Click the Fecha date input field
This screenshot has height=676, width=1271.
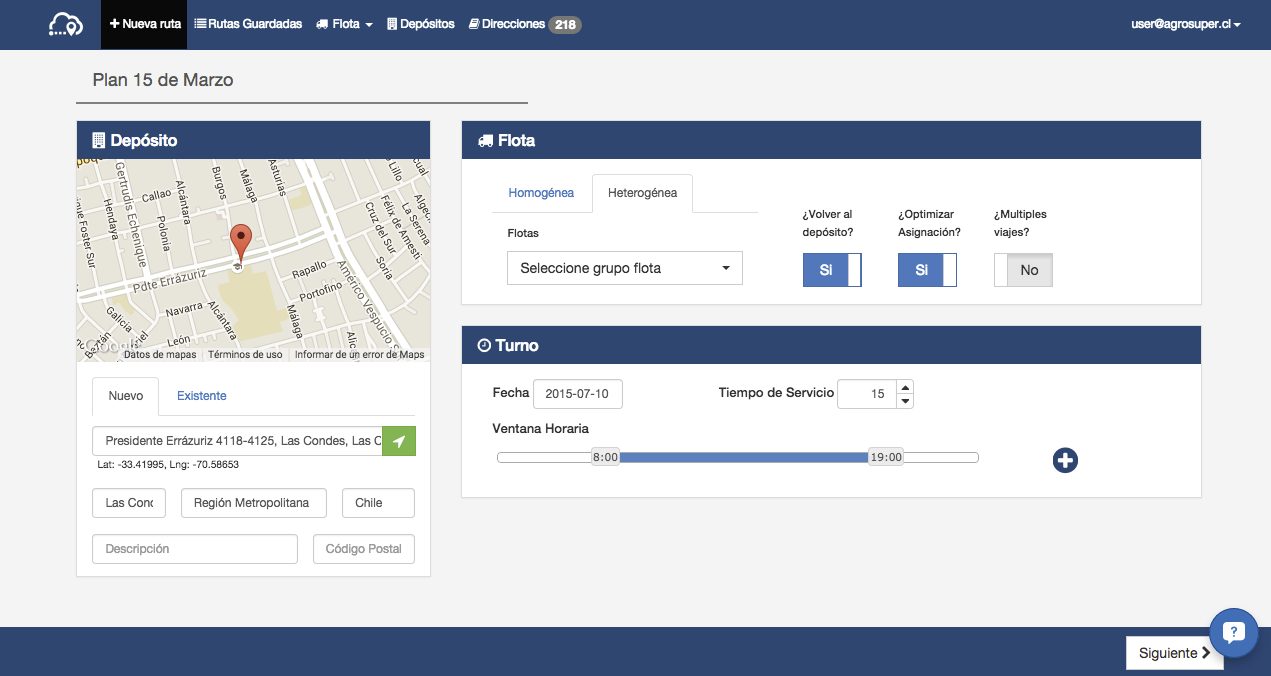(578, 394)
